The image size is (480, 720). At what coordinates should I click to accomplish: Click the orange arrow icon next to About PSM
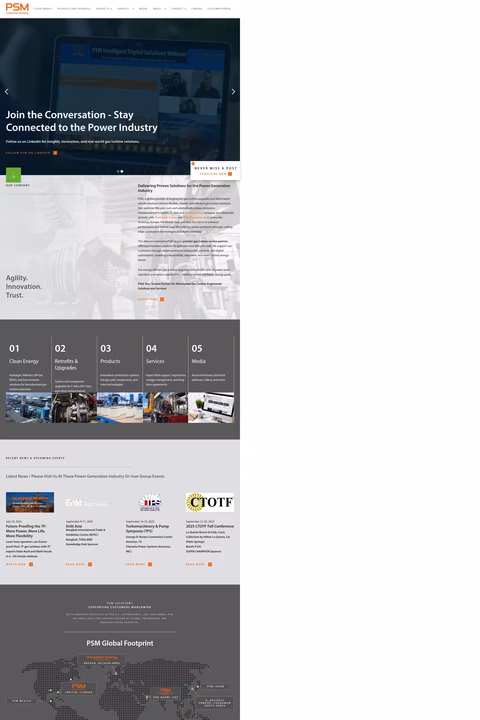[162, 299]
